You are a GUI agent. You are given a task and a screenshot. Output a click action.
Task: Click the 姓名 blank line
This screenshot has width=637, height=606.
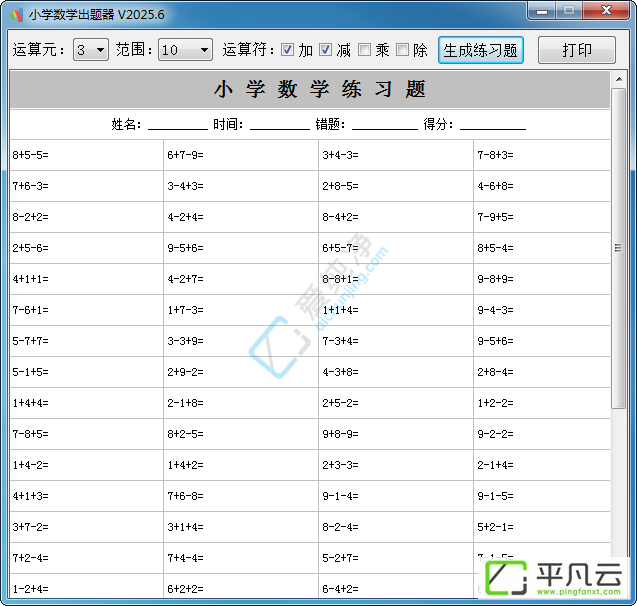(178, 125)
